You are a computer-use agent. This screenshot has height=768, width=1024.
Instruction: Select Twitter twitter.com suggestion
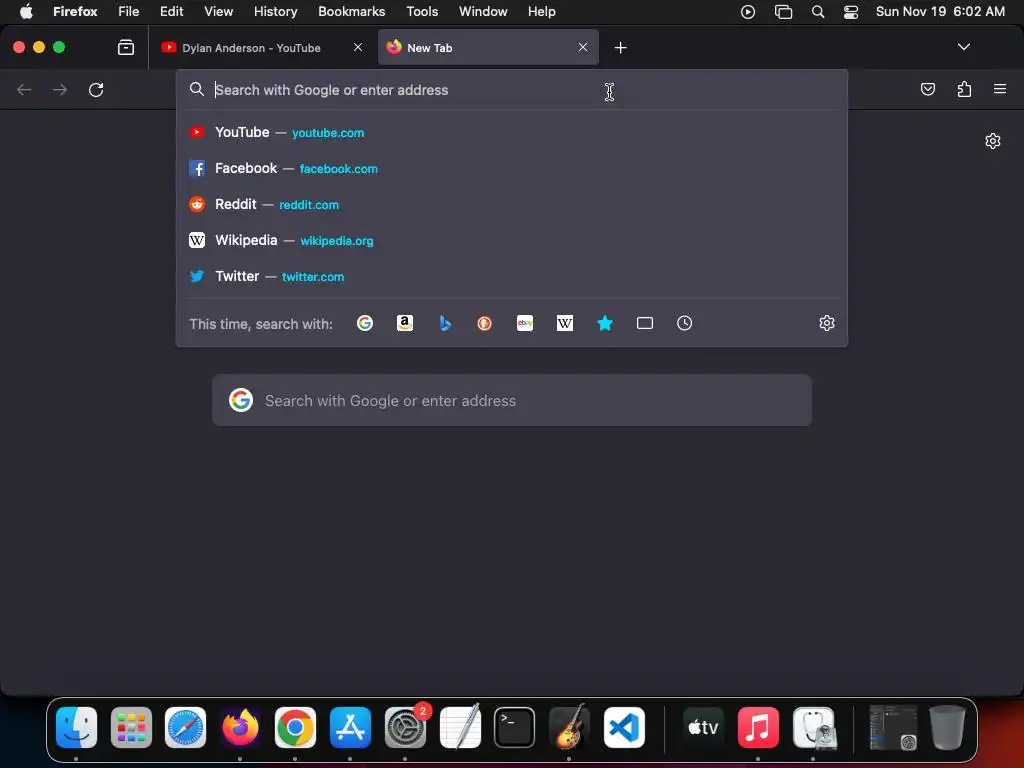512,276
